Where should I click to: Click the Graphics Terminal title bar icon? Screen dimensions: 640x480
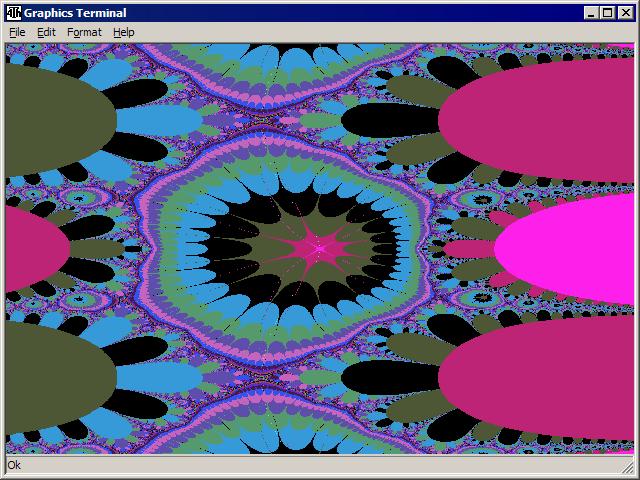pos(13,12)
